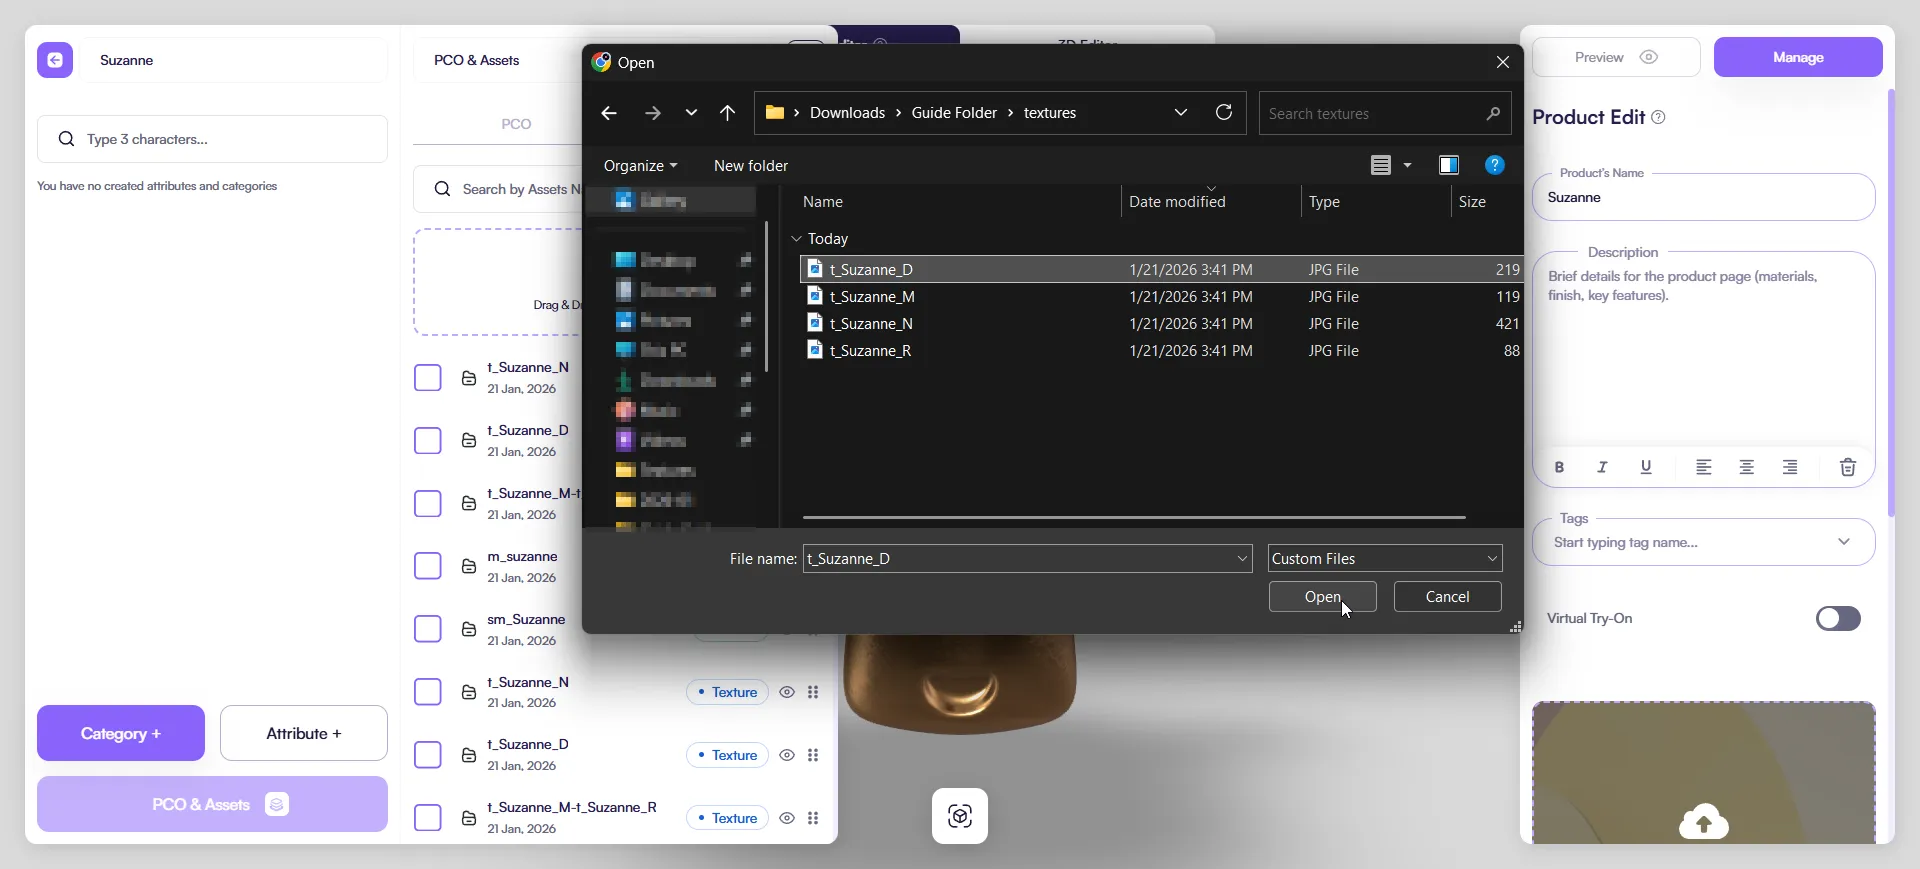Switch to the PCO tab
This screenshot has width=1920, height=869.
pyautogui.click(x=516, y=124)
